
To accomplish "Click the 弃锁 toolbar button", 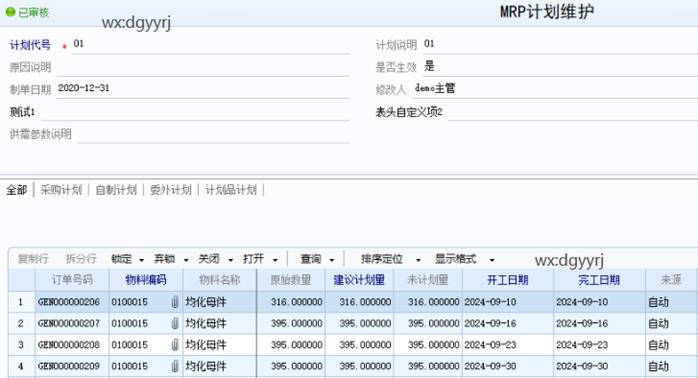I will 164,259.
